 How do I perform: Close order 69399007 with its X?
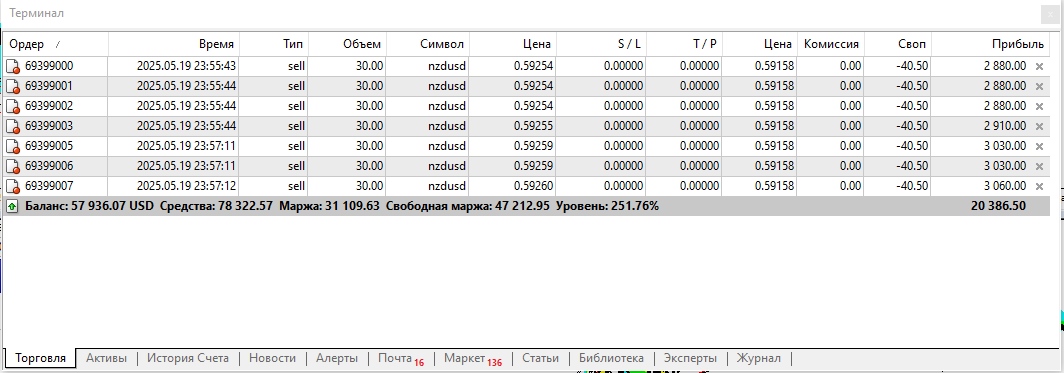pyautogui.click(x=1039, y=186)
